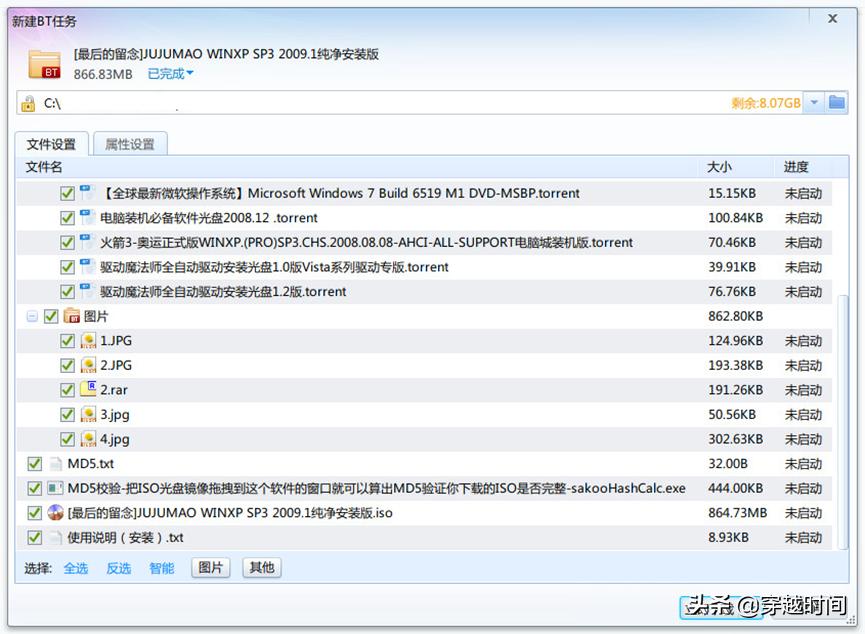Uncheck the MD5.txt file checkbox
Image resolution: width=865 pixels, height=634 pixels.
tap(34, 463)
